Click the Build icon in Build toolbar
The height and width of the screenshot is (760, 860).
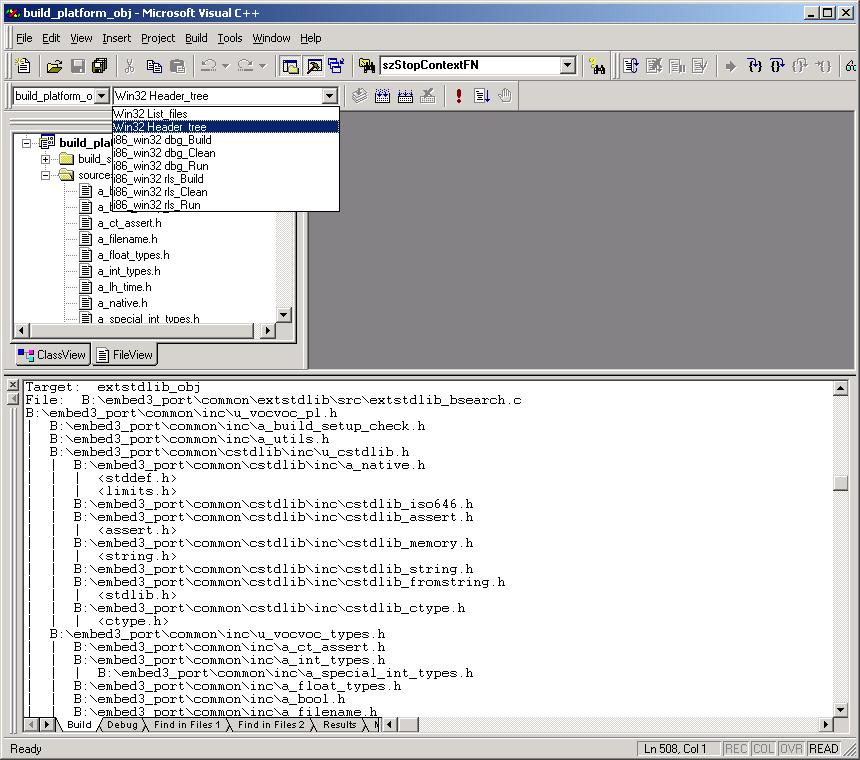pyautogui.click(x=382, y=96)
